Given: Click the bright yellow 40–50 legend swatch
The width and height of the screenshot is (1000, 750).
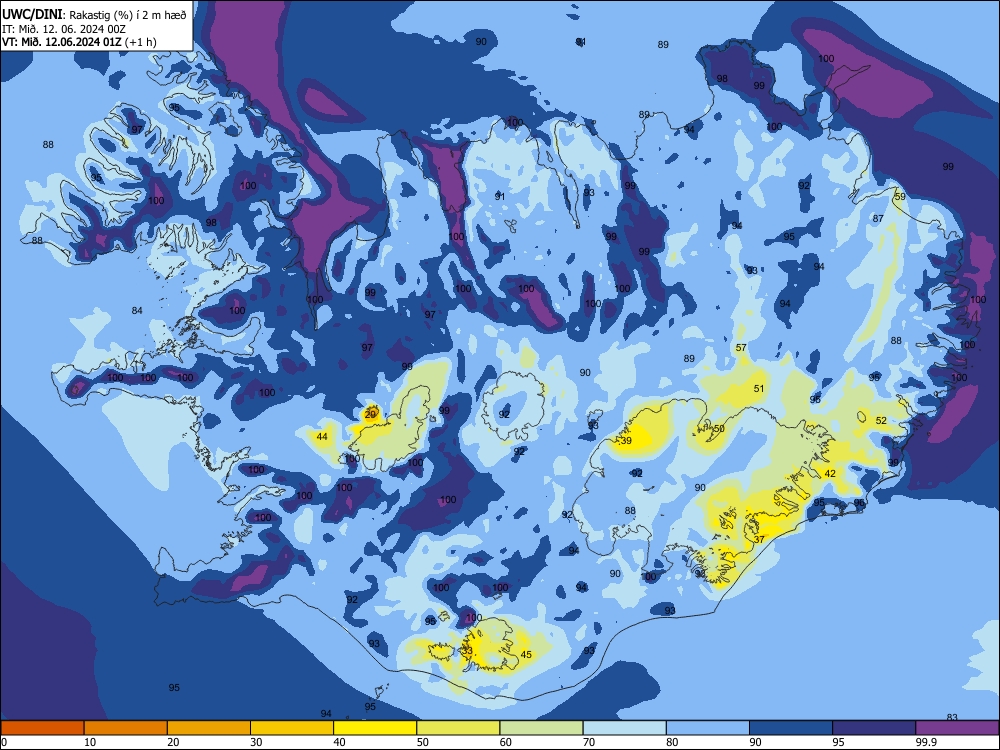Looking at the screenshot, I should [x=375, y=728].
